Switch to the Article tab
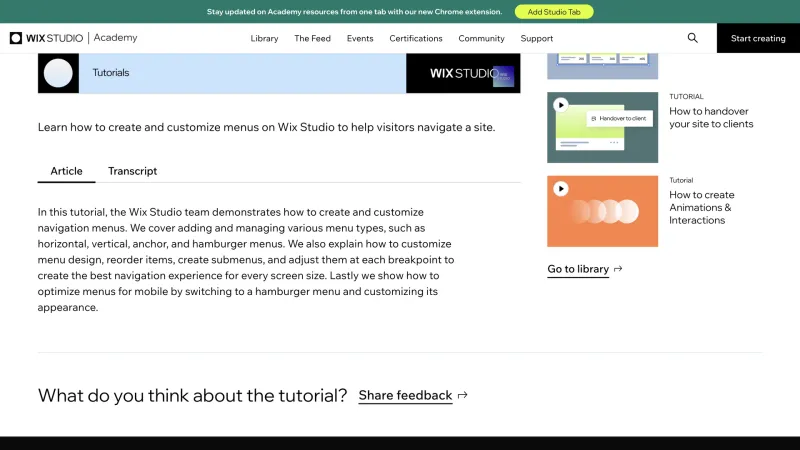Image resolution: width=800 pixels, height=450 pixels. [66, 171]
